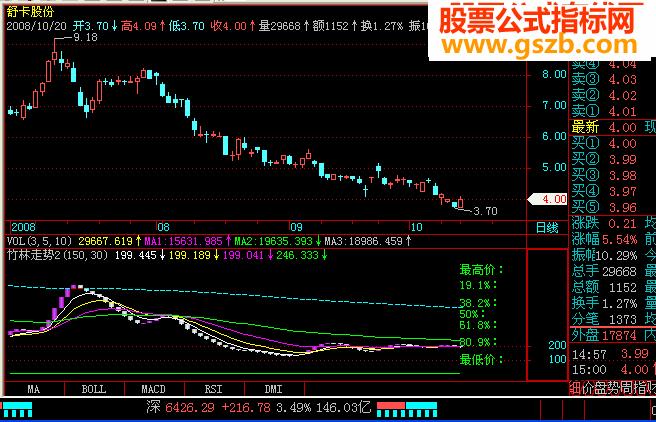Open the 指 tab in the bottom-right panel
This screenshot has width=656, height=422.
point(638,389)
